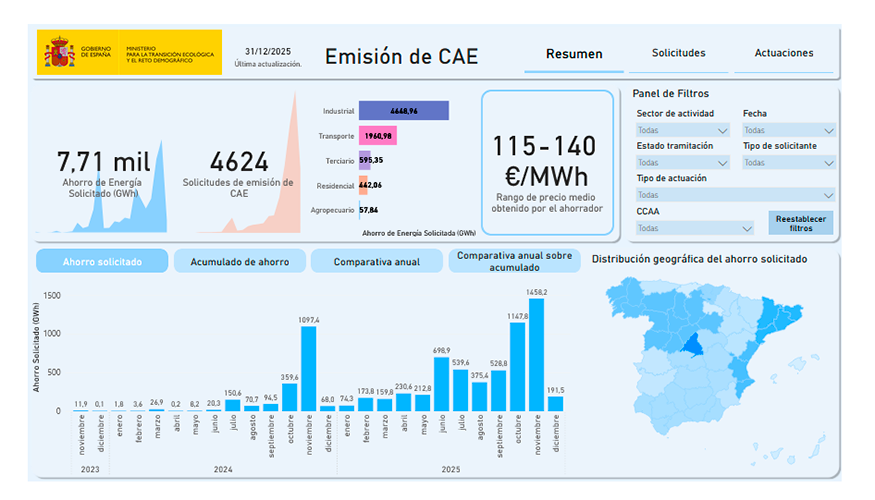Screen dimensions: 875x500
Task: Switch to the Solicitudes tab
Action: pyautogui.click(x=678, y=53)
